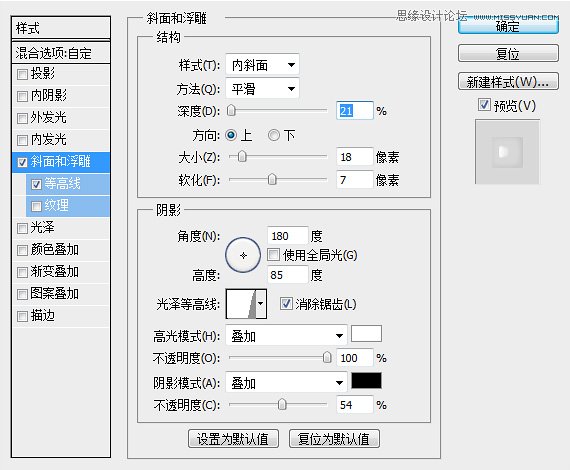Select the 等高线 sub-item label

coord(62,184)
